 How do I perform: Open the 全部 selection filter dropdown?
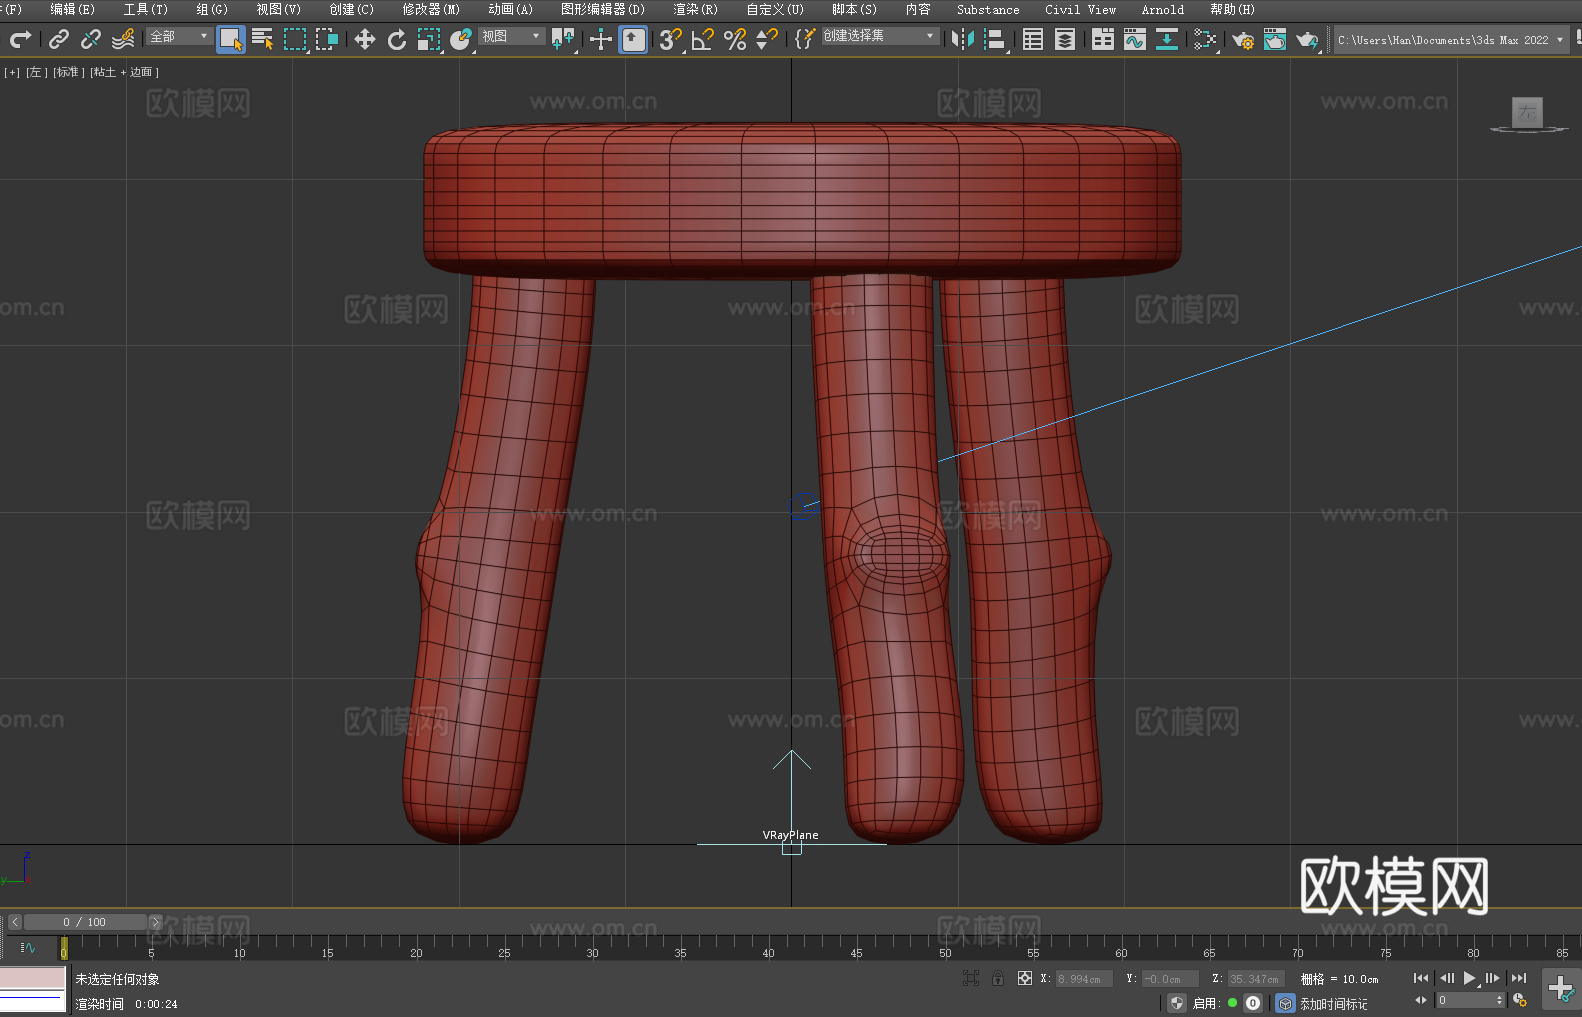tap(179, 36)
